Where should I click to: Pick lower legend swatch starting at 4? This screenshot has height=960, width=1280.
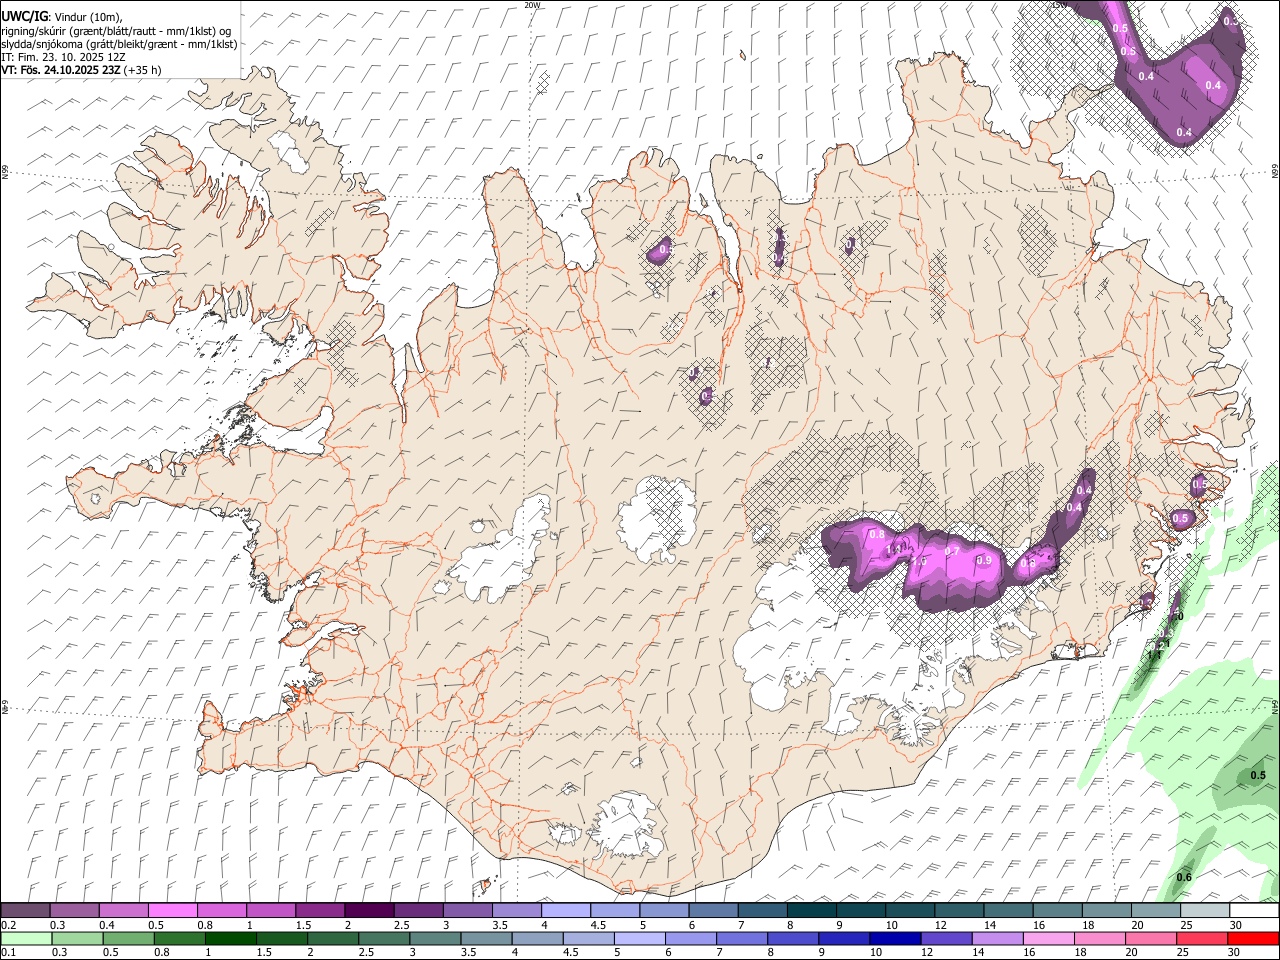pyautogui.click(x=537, y=938)
